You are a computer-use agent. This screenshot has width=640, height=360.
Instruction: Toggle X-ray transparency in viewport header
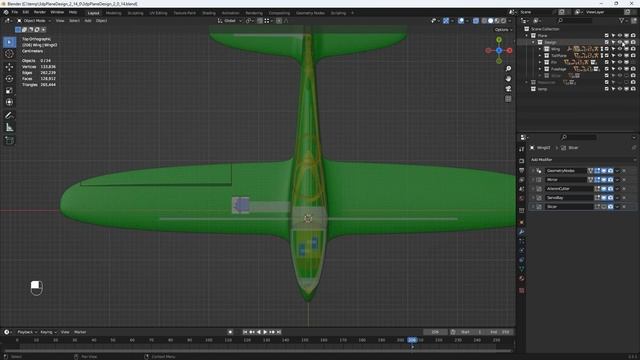coord(476,21)
